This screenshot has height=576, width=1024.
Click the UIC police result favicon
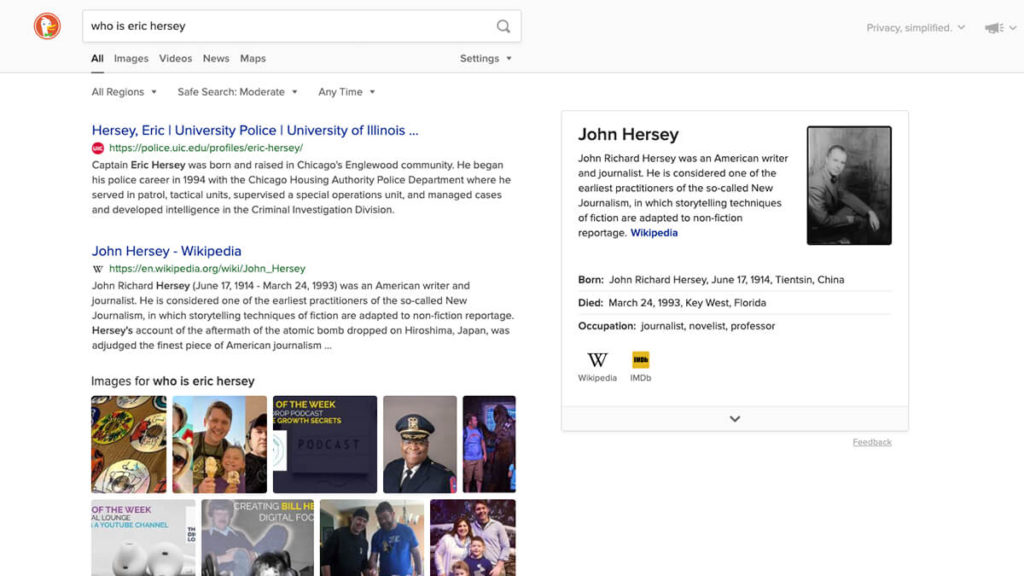point(98,148)
